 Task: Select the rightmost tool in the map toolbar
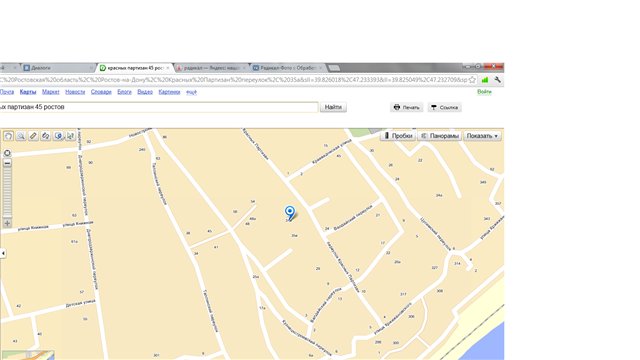[x=71, y=136]
